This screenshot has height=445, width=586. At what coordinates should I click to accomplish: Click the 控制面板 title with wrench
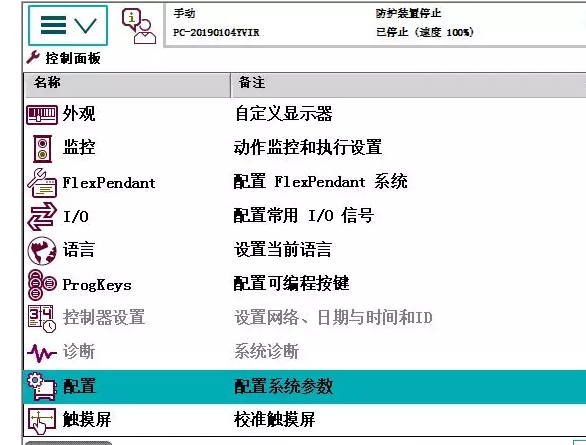pos(64,58)
